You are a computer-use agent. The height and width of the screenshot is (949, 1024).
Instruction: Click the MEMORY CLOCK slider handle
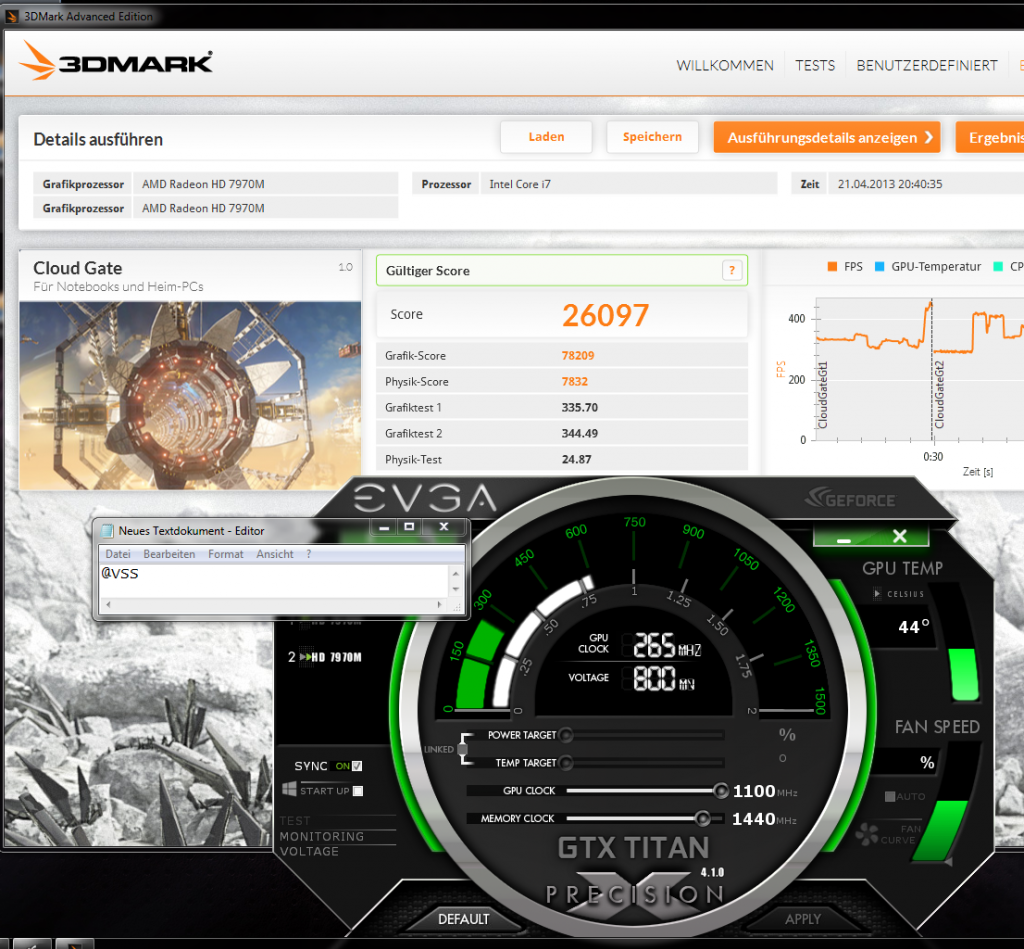[x=703, y=818]
